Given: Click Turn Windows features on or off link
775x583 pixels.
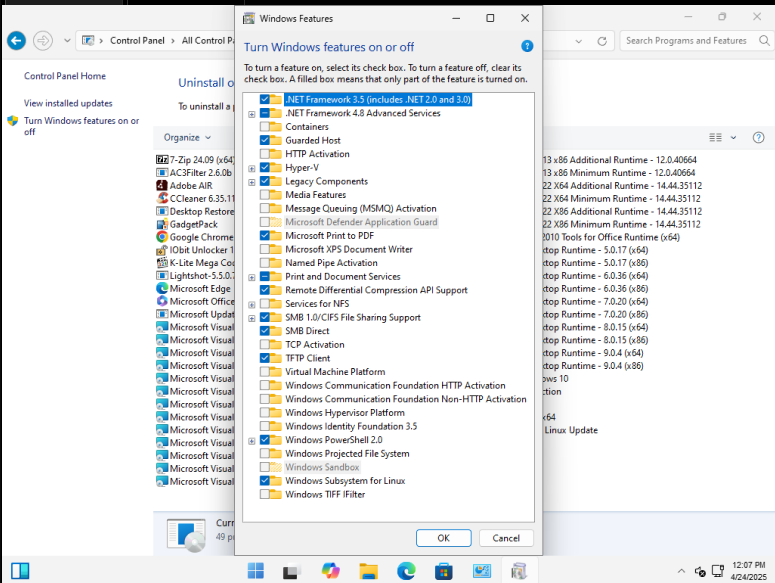Looking at the screenshot, I should point(82,126).
